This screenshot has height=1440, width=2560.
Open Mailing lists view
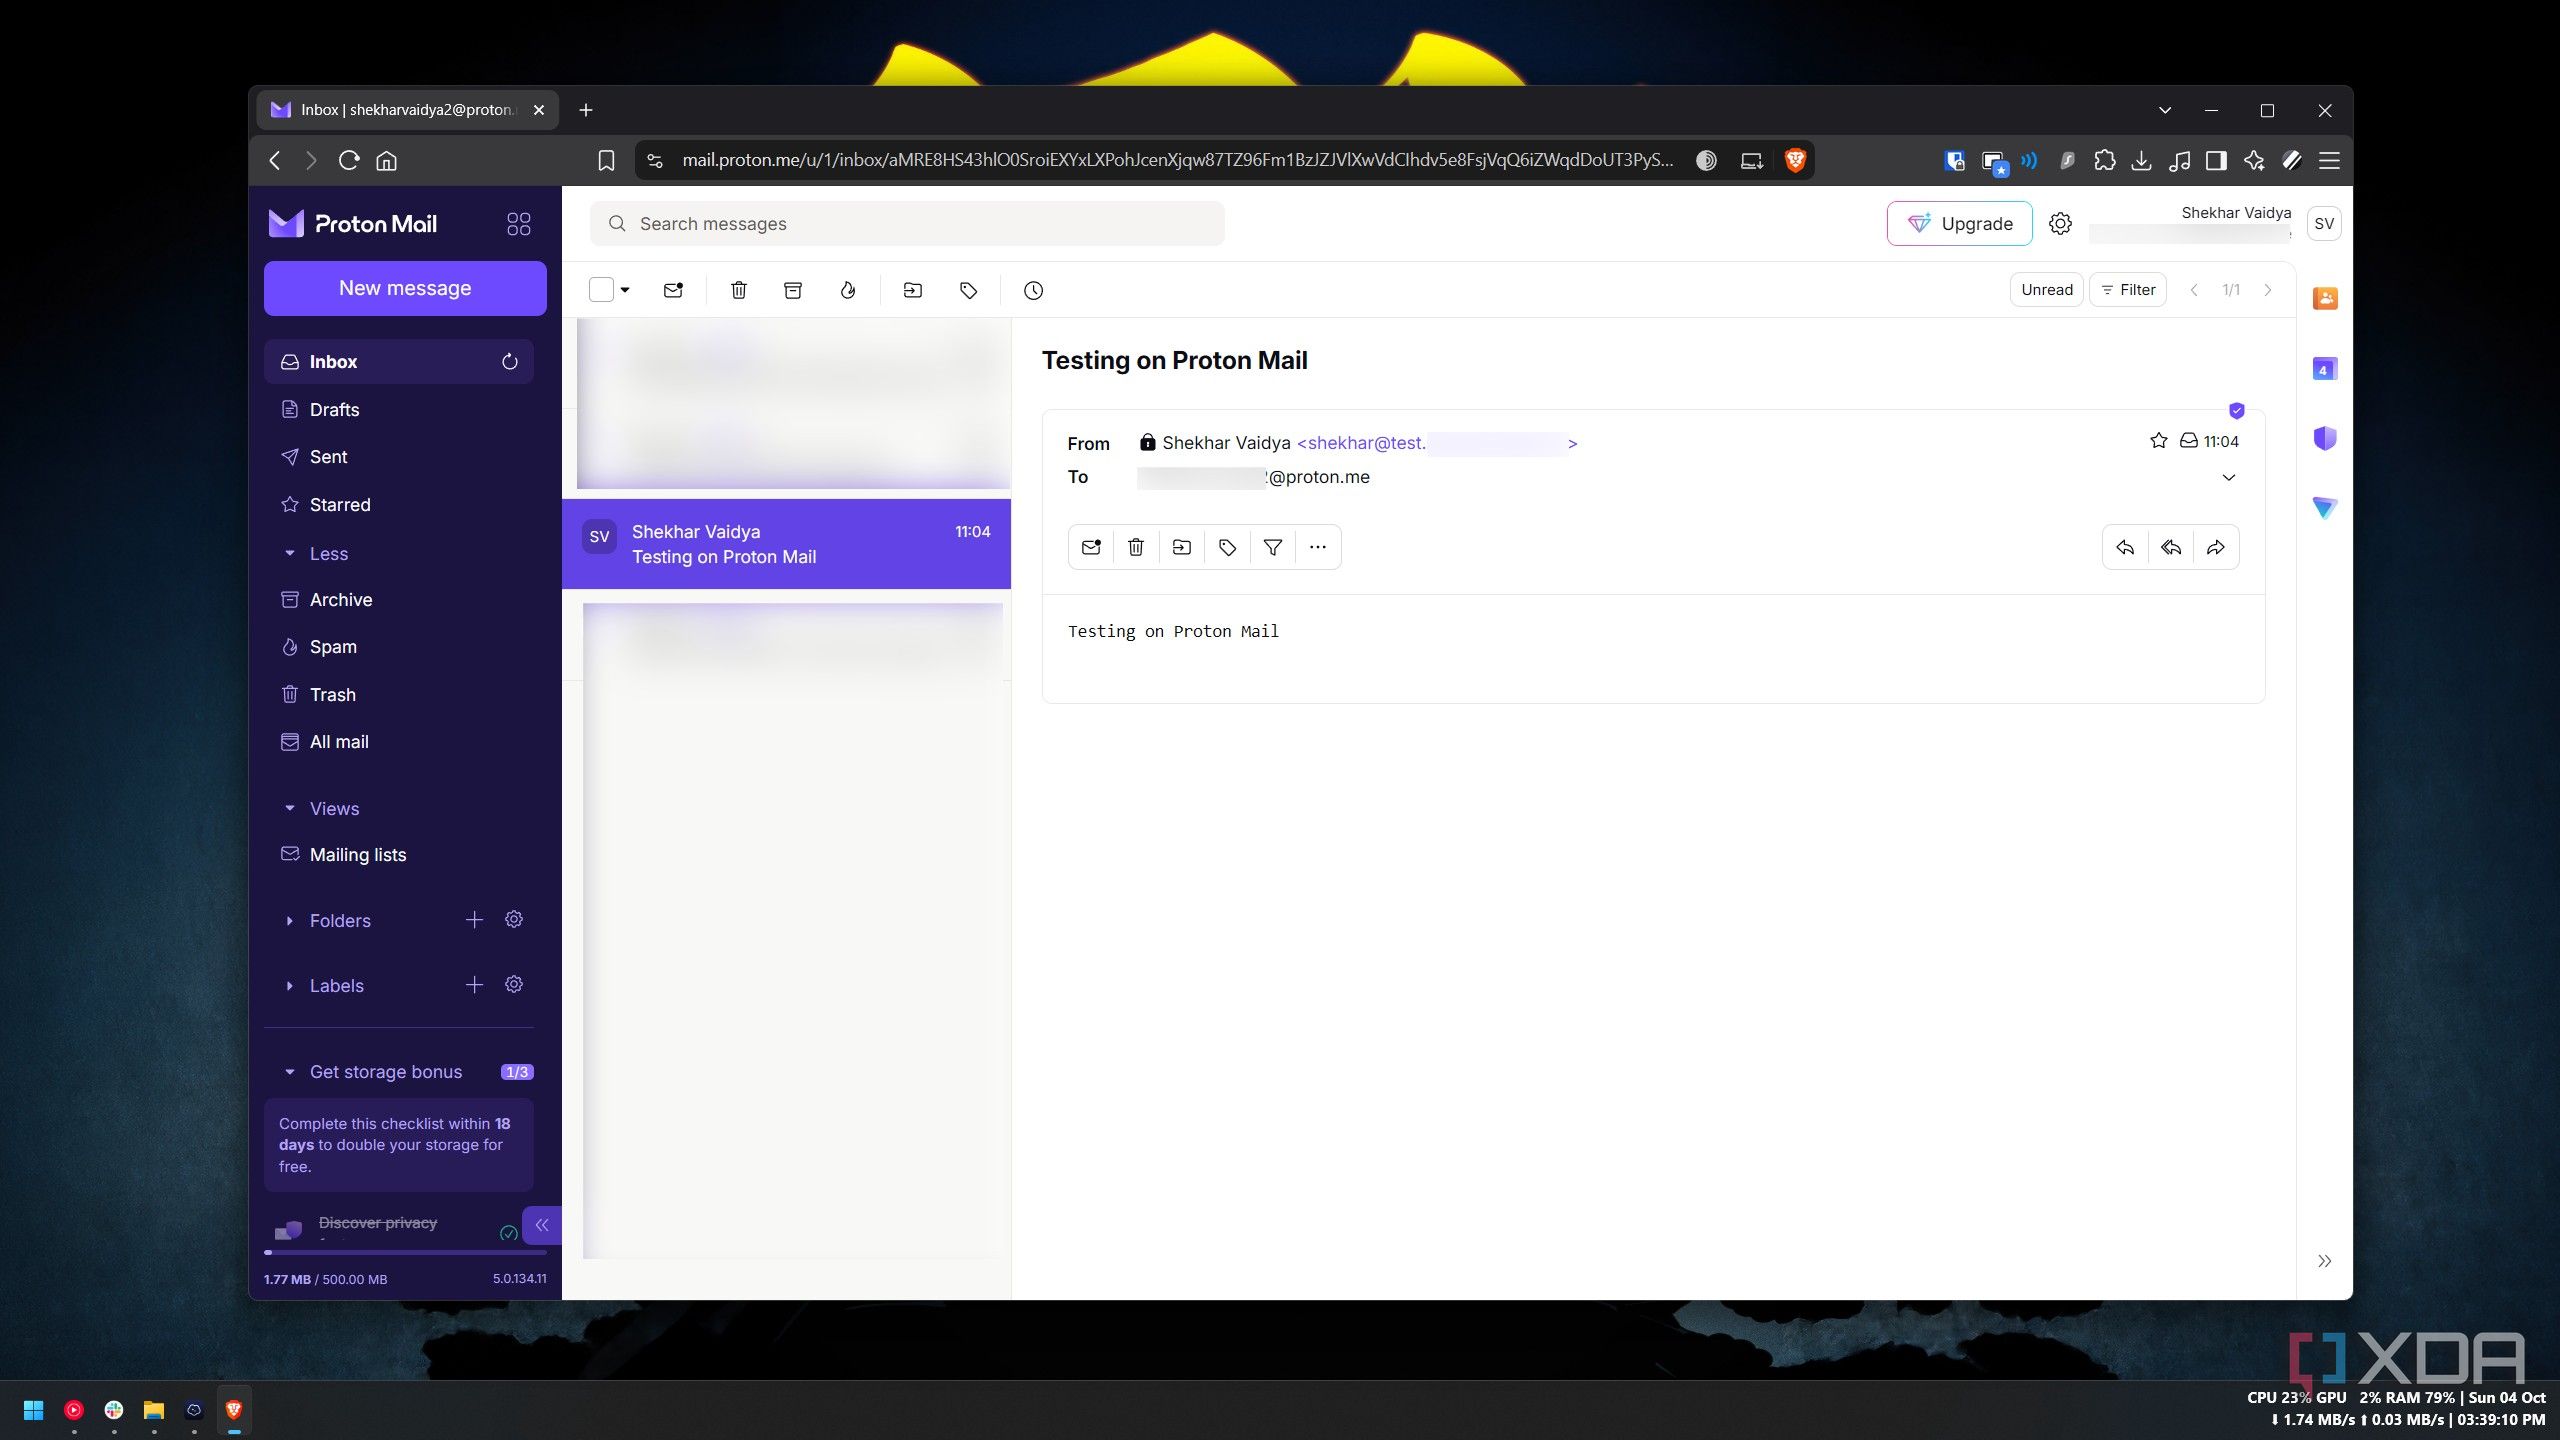pos(399,855)
